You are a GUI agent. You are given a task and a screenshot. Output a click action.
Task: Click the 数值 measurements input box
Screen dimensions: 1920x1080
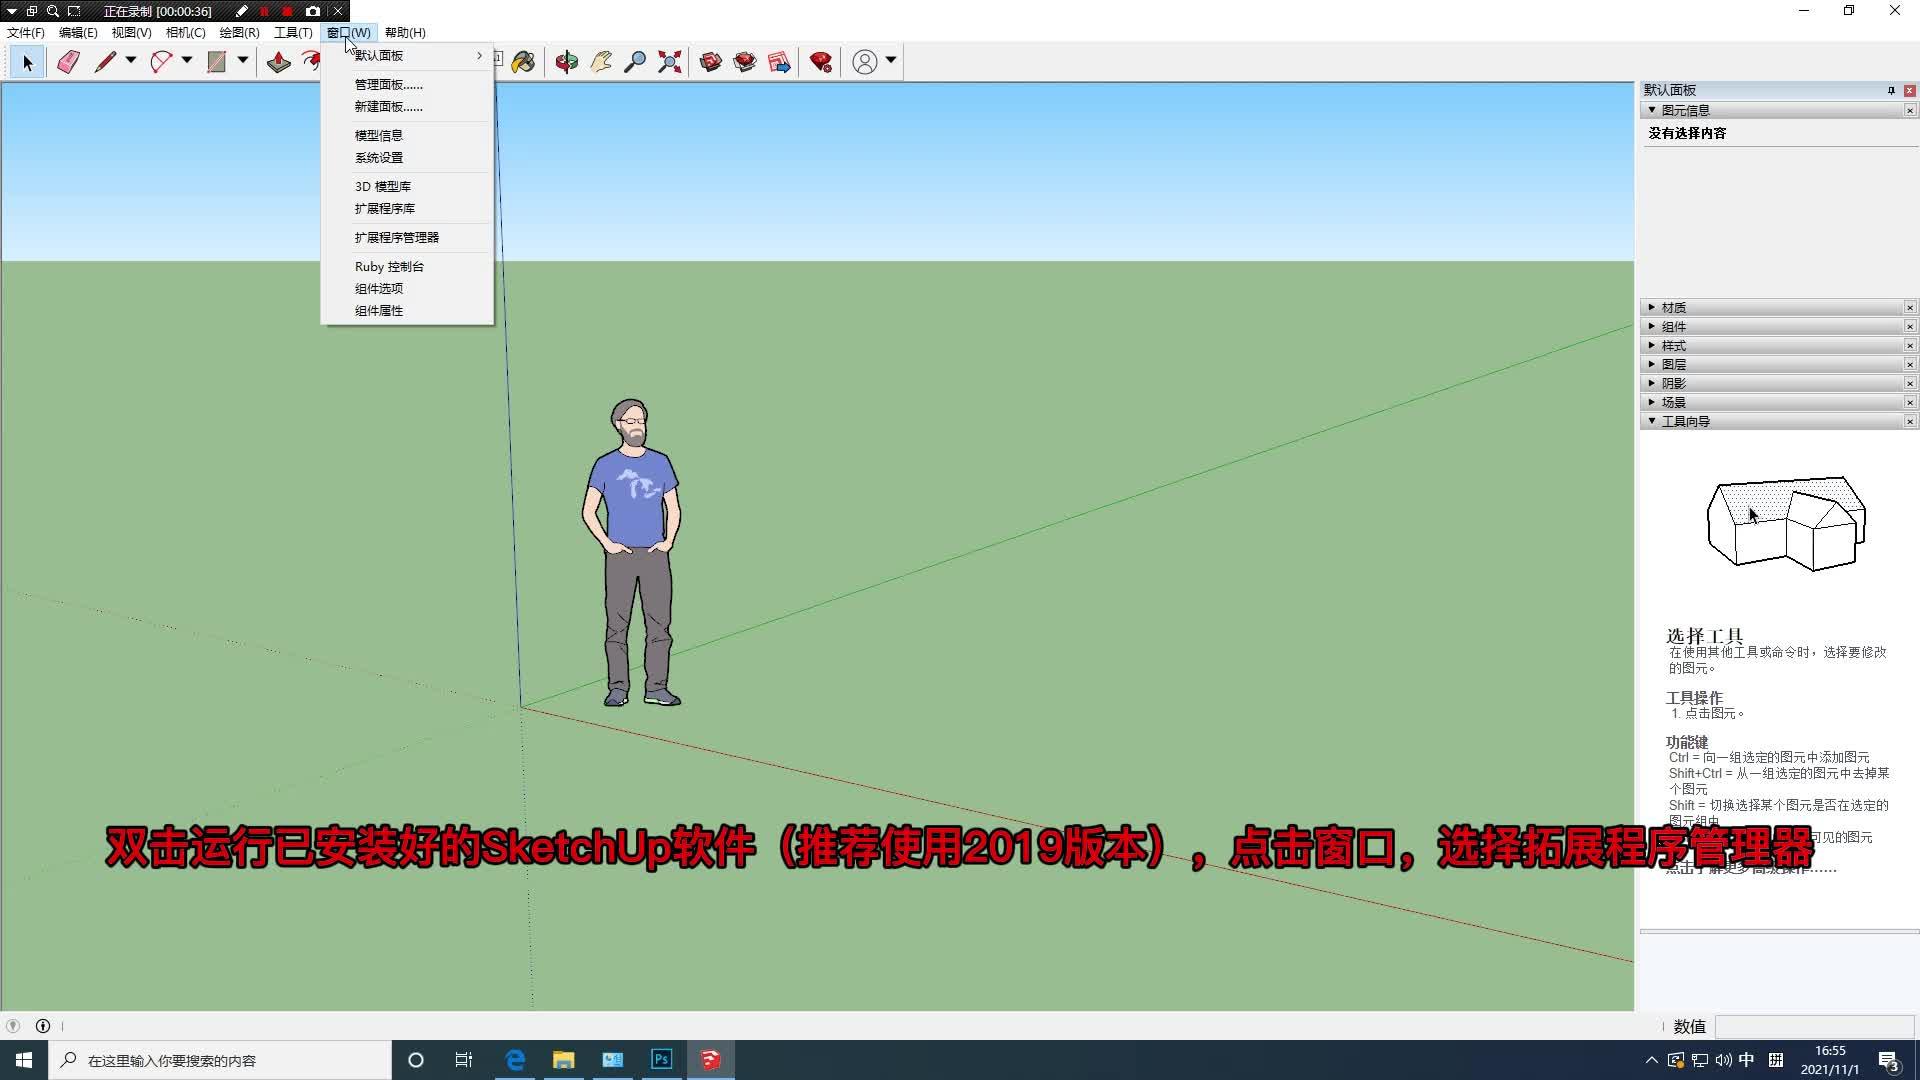tap(1815, 1027)
